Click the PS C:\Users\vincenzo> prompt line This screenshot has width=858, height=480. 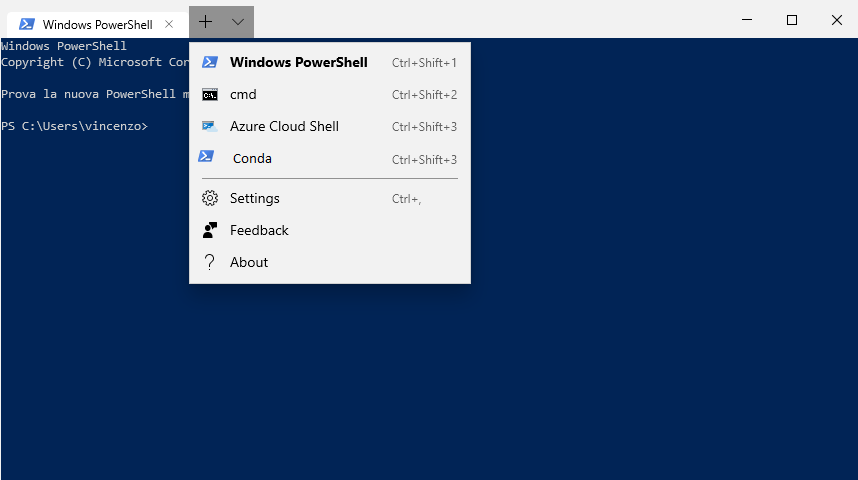[x=74, y=126]
